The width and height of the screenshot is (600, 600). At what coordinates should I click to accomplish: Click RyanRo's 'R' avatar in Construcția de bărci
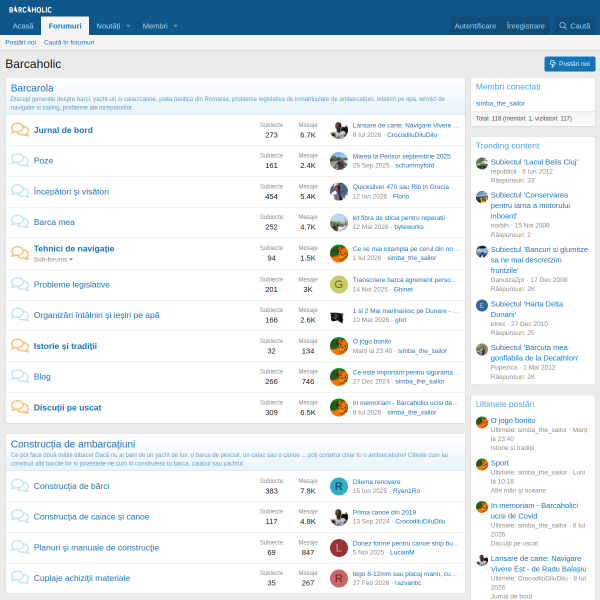point(339,486)
